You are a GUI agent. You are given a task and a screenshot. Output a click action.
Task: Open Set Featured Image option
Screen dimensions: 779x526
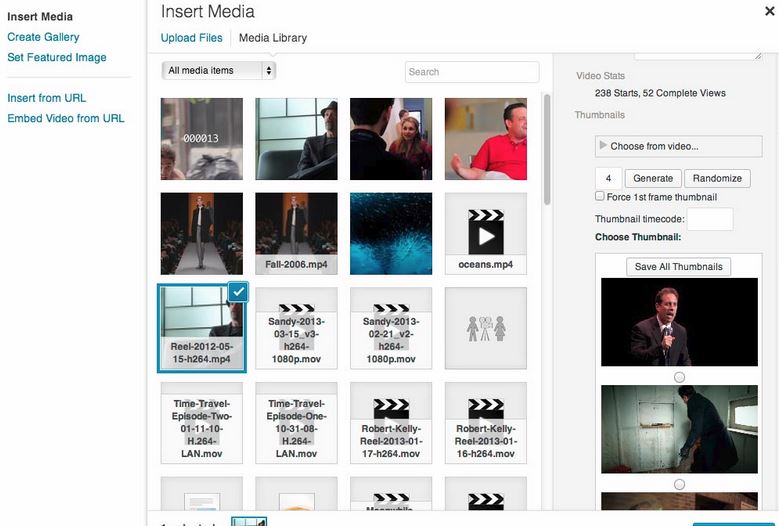pos(57,57)
